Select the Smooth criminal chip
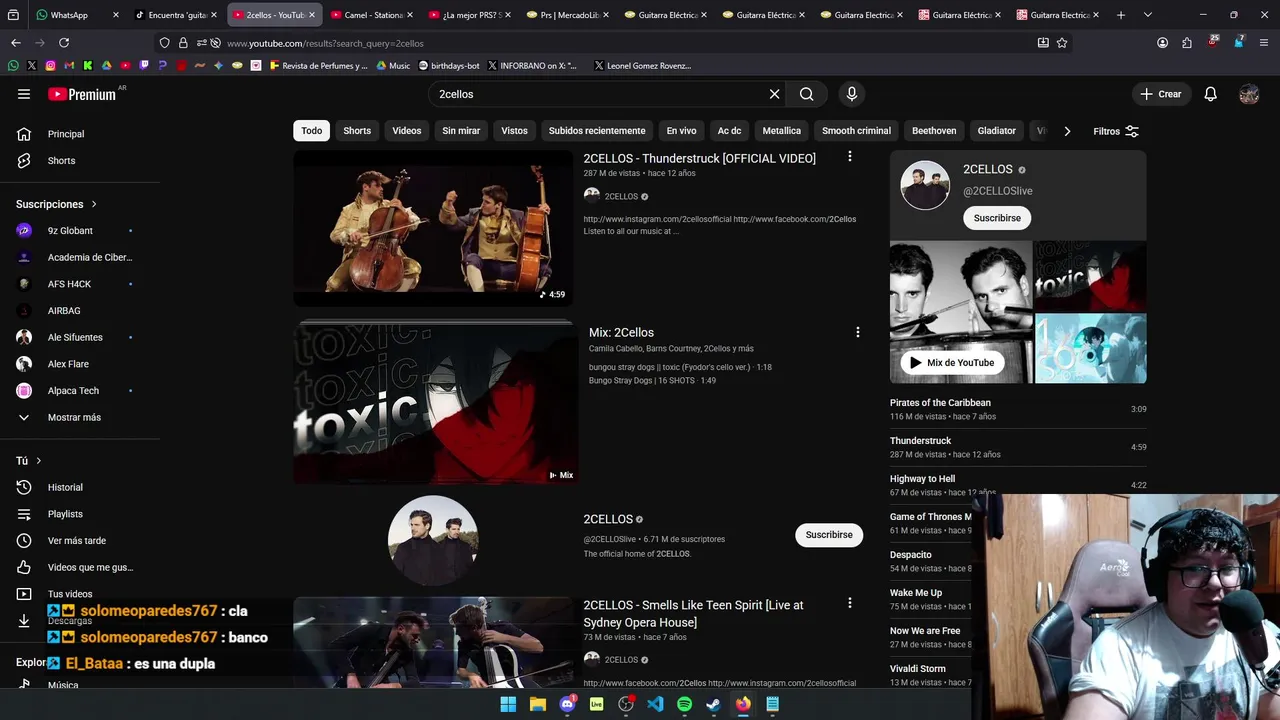 [x=856, y=131]
